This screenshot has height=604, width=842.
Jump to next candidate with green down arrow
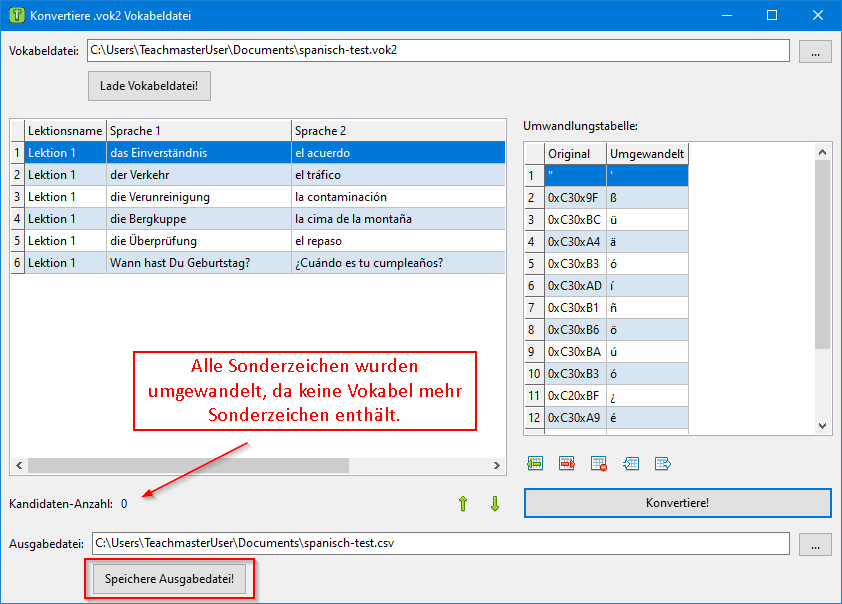[x=494, y=504]
